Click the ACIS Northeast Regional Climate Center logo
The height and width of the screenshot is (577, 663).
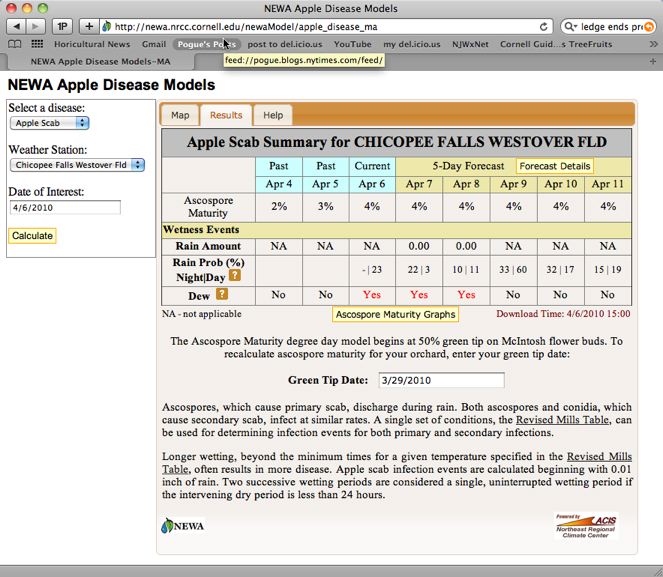(x=586, y=526)
